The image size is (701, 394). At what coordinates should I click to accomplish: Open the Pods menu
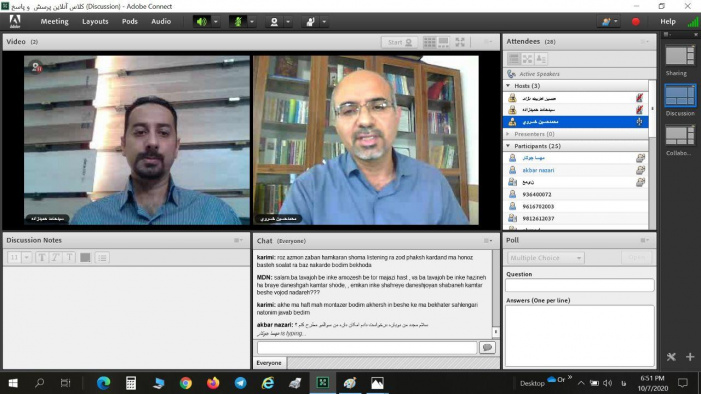[x=130, y=21]
